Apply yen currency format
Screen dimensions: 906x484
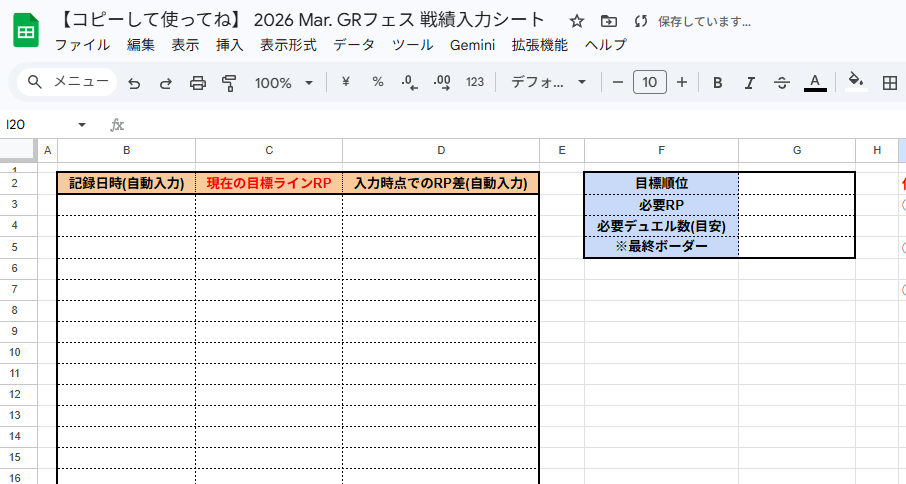[346, 83]
